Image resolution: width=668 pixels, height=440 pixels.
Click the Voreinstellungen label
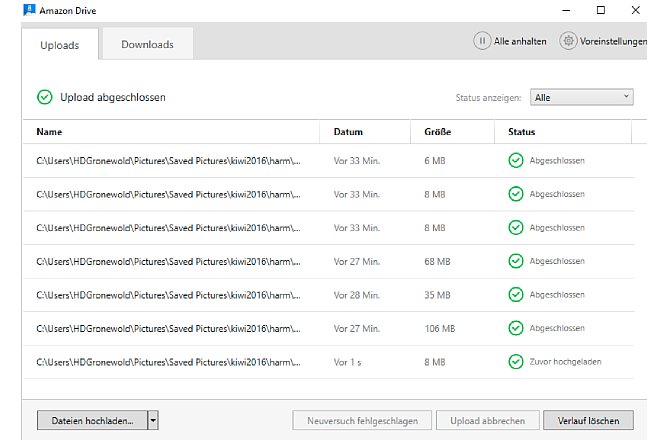point(613,41)
